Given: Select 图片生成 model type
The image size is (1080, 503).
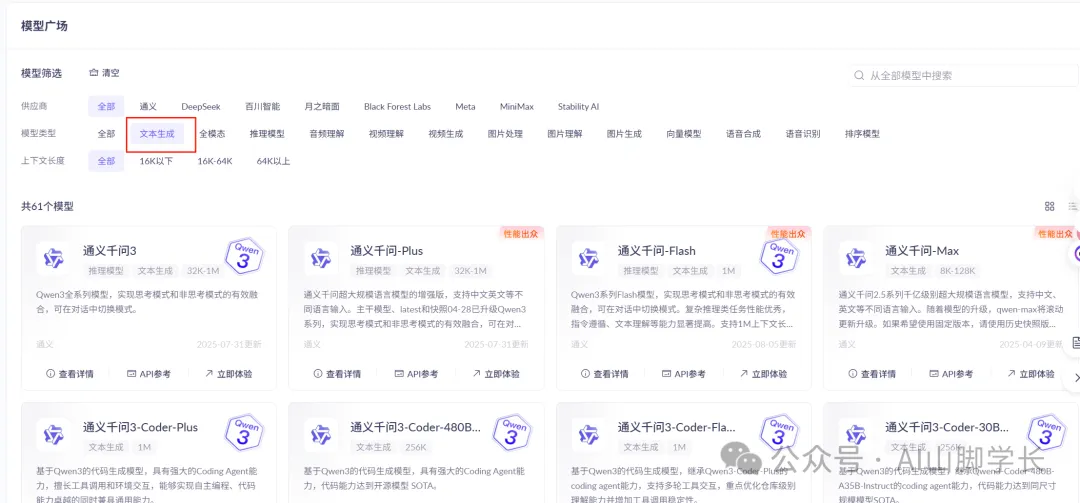Looking at the screenshot, I should [x=624, y=134].
